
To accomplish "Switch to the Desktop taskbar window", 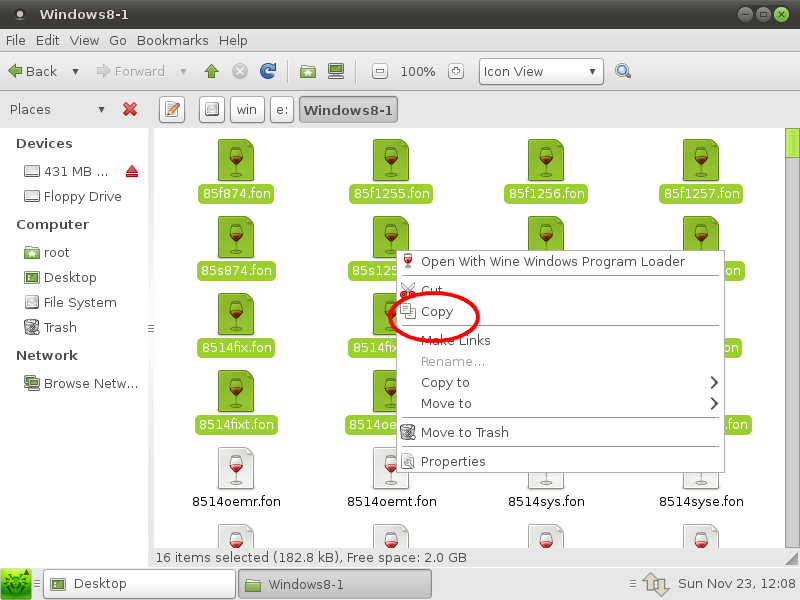I will pyautogui.click(x=139, y=584).
